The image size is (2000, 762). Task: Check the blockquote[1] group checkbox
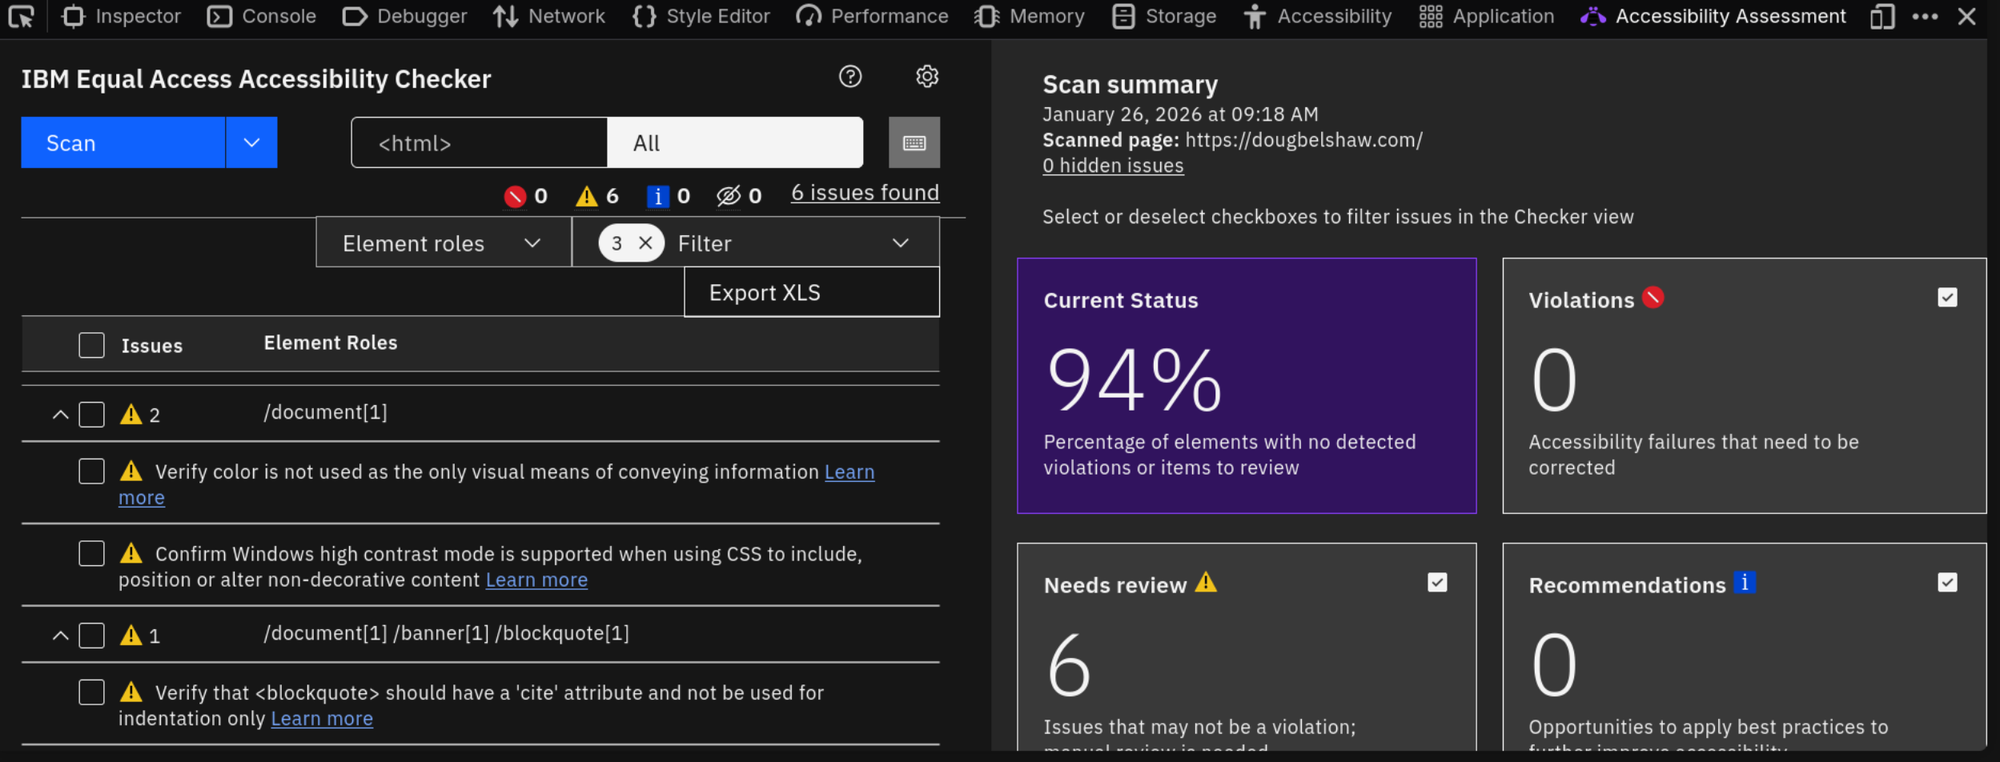click(x=92, y=635)
